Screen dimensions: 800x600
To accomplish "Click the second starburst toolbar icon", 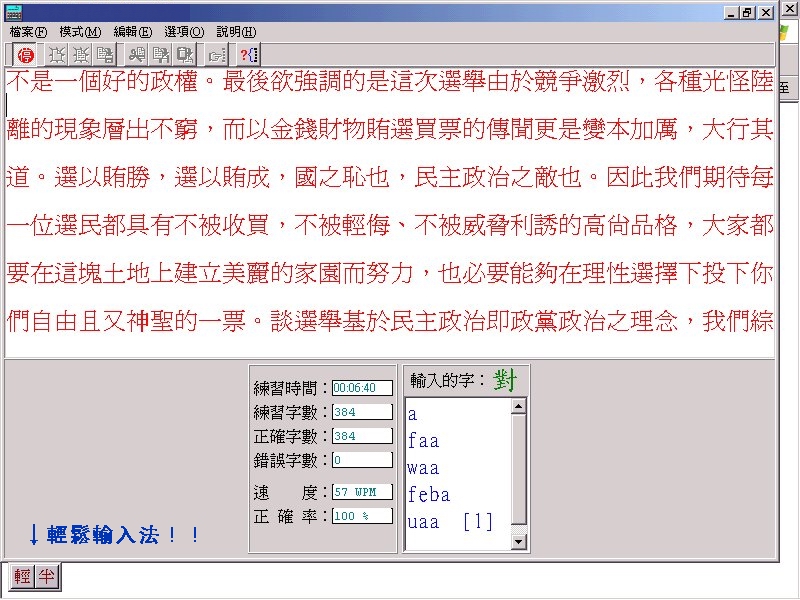I will [81, 55].
